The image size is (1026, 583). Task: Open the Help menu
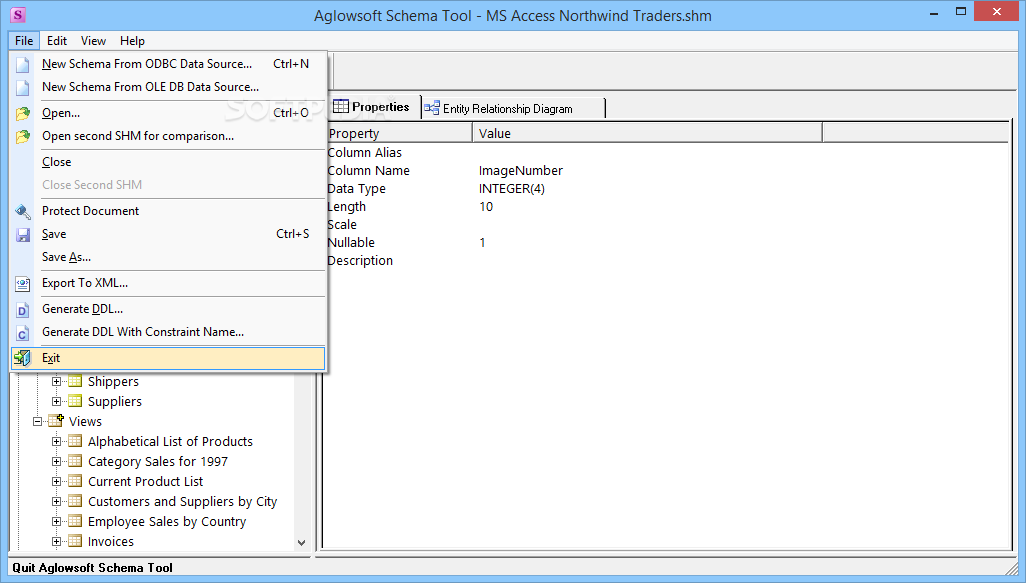coord(132,41)
